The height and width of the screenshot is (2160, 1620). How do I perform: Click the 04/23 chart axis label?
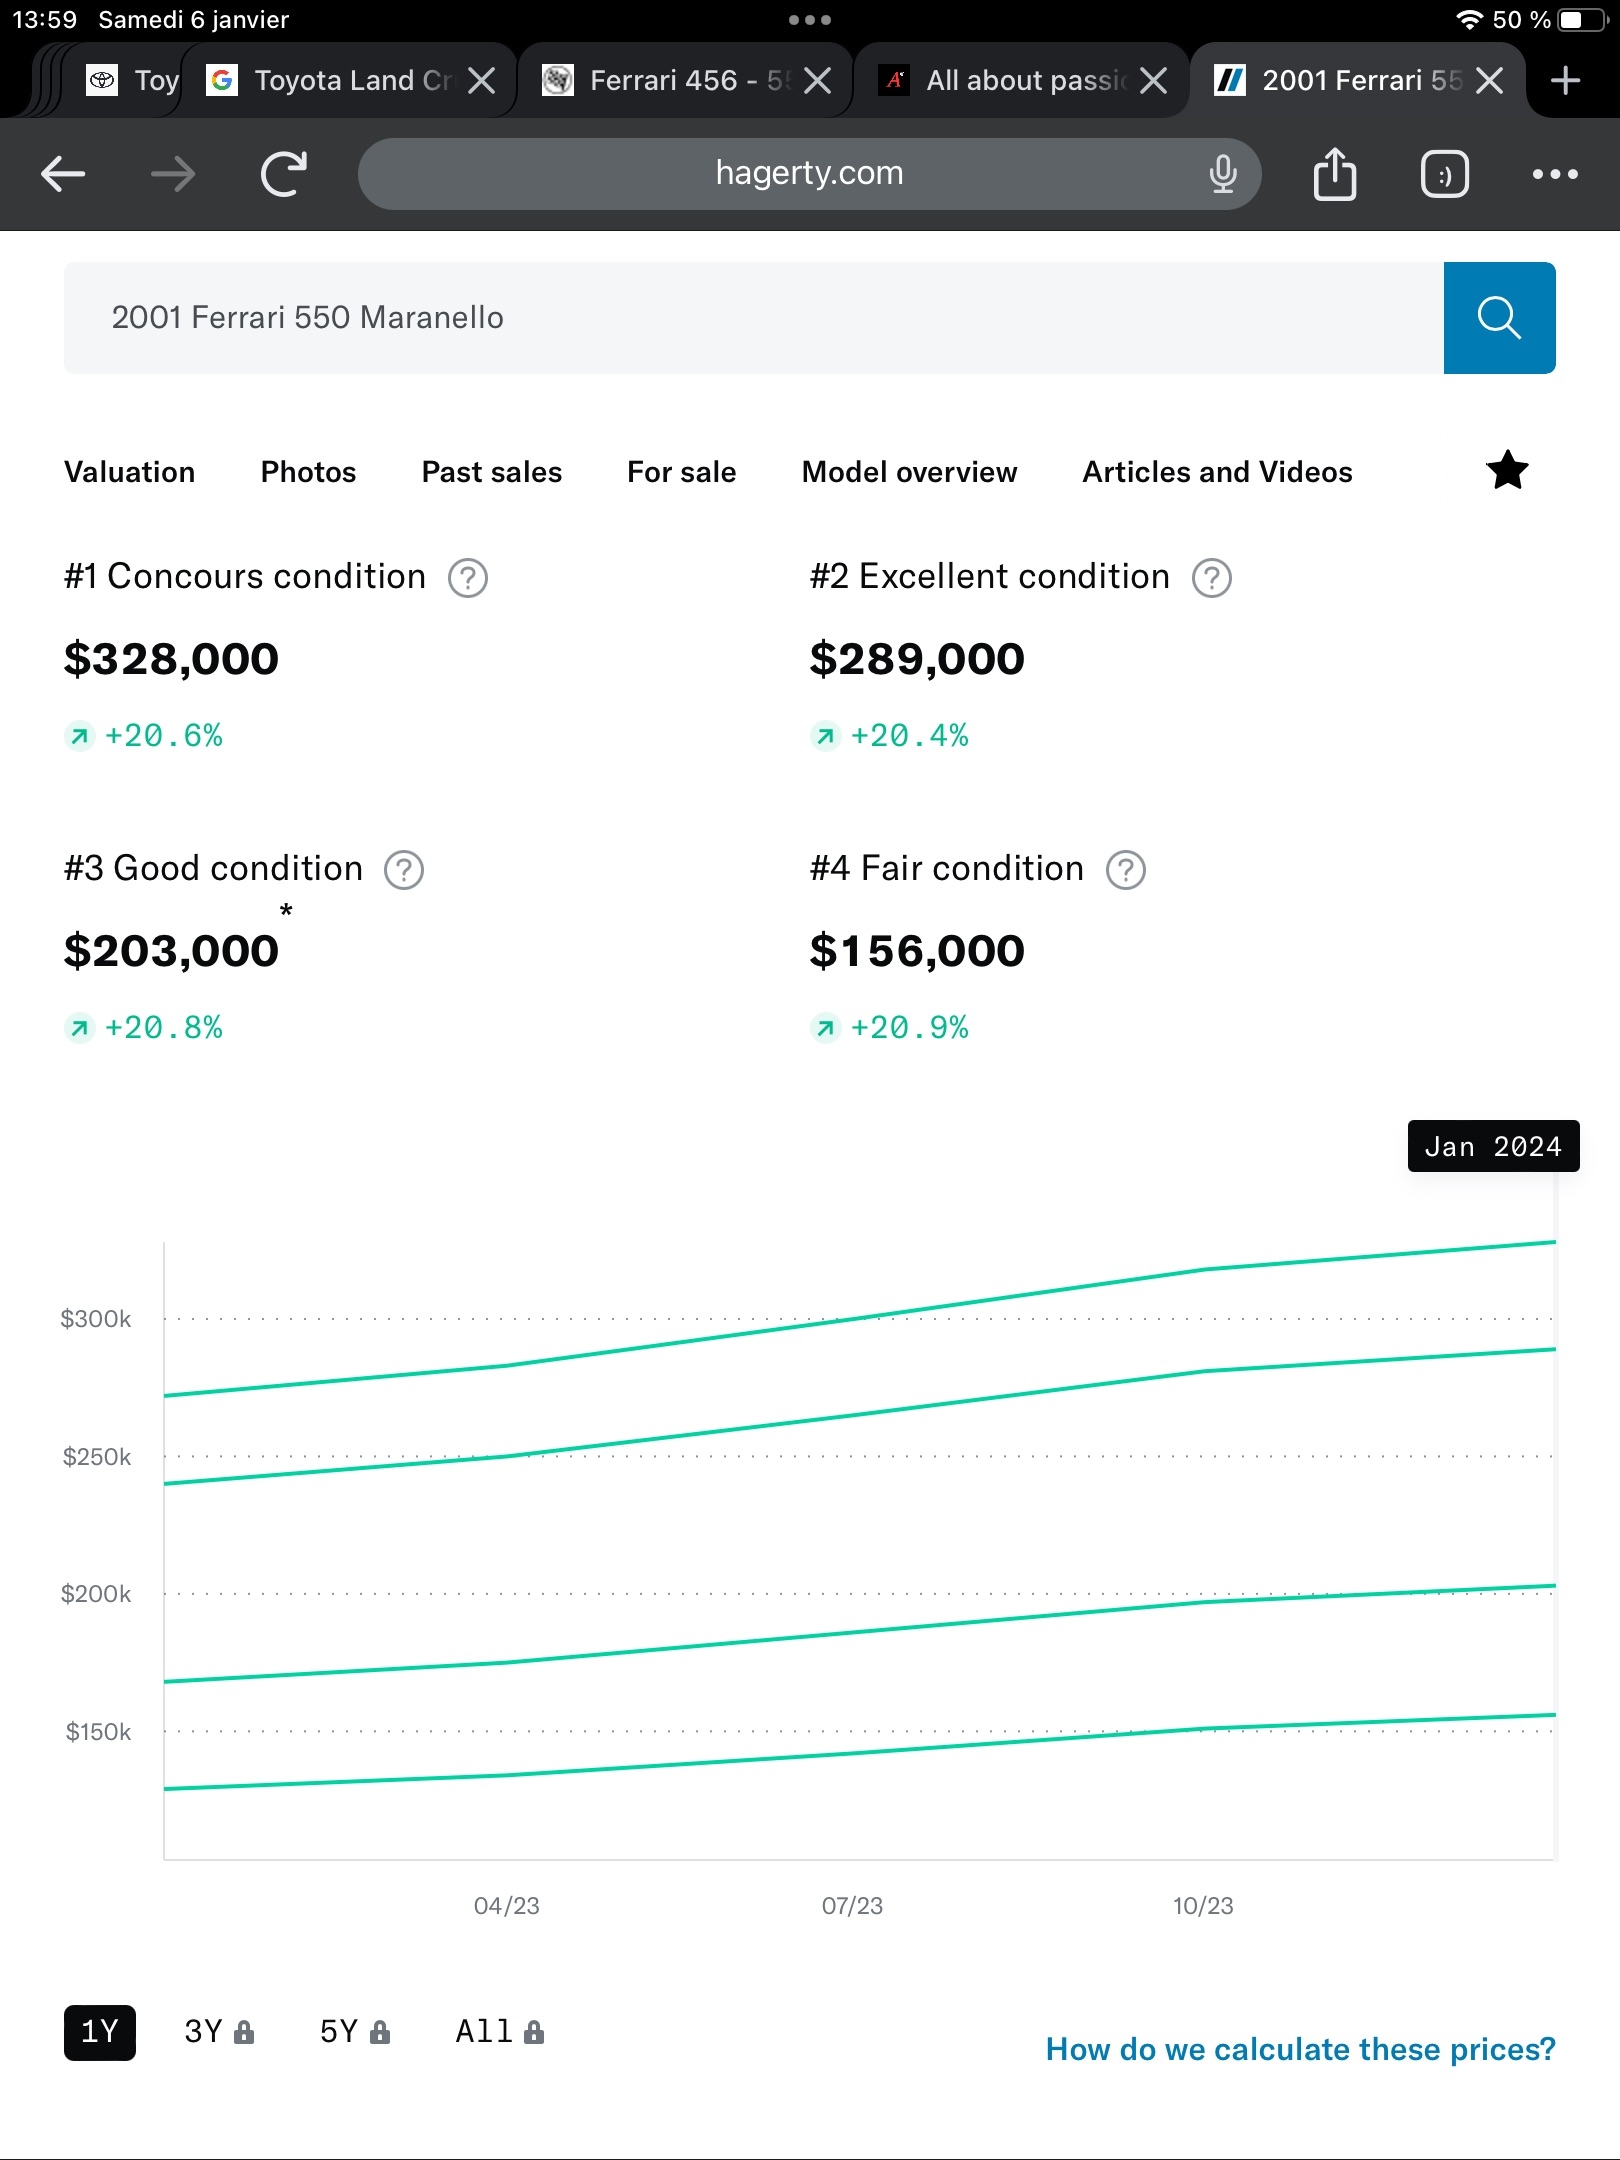tap(507, 1906)
